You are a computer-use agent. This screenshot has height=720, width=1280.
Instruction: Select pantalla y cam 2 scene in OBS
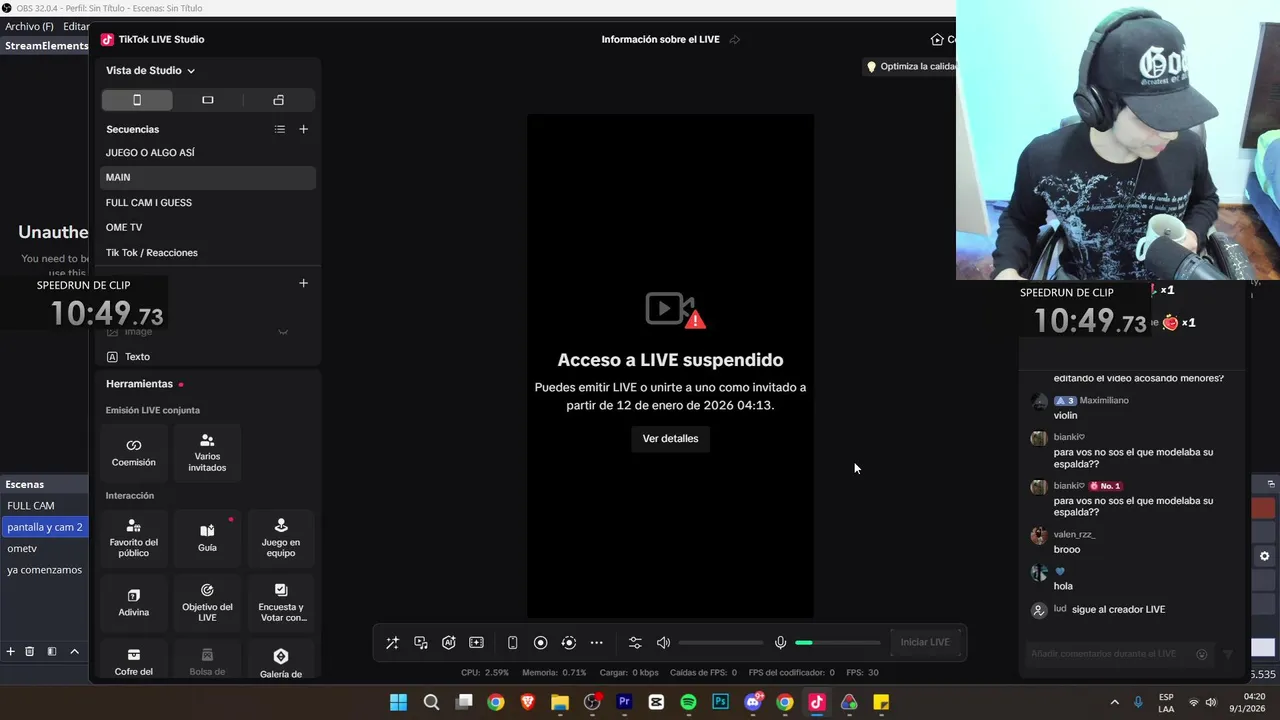pyautogui.click(x=44, y=527)
